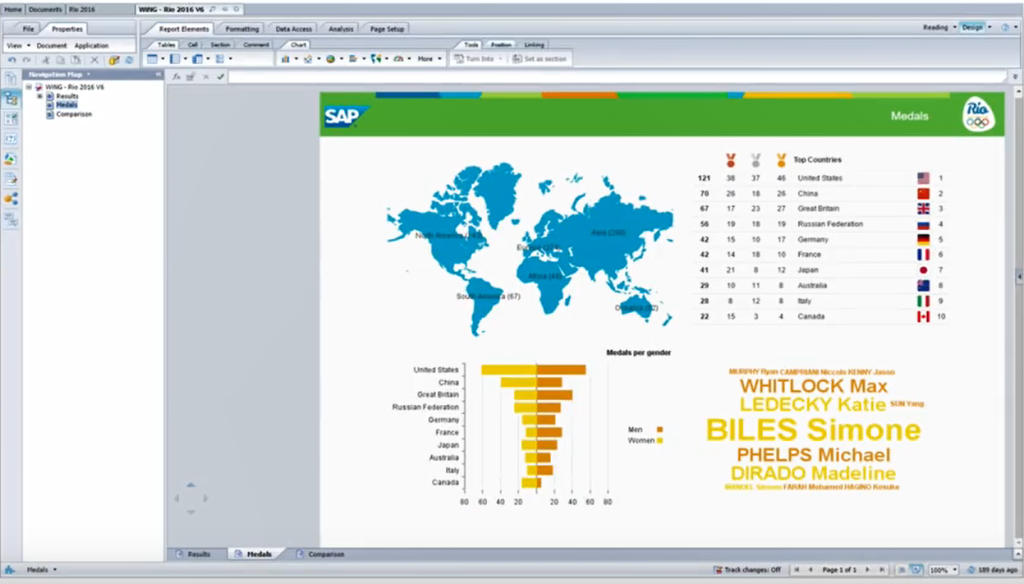Click the Turn Into button
Screen dimensions: 1024x584
tap(478, 59)
